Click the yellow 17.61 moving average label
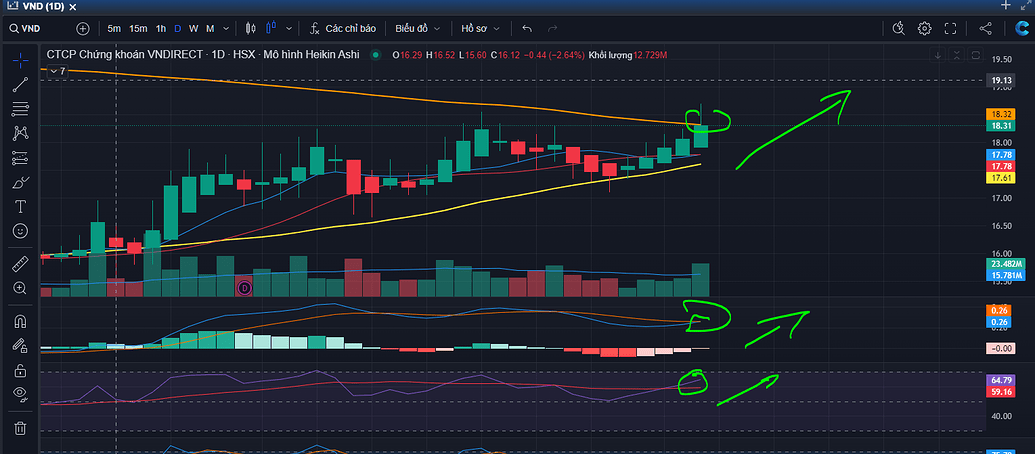Image resolution: width=1035 pixels, height=454 pixels. click(x=1003, y=178)
